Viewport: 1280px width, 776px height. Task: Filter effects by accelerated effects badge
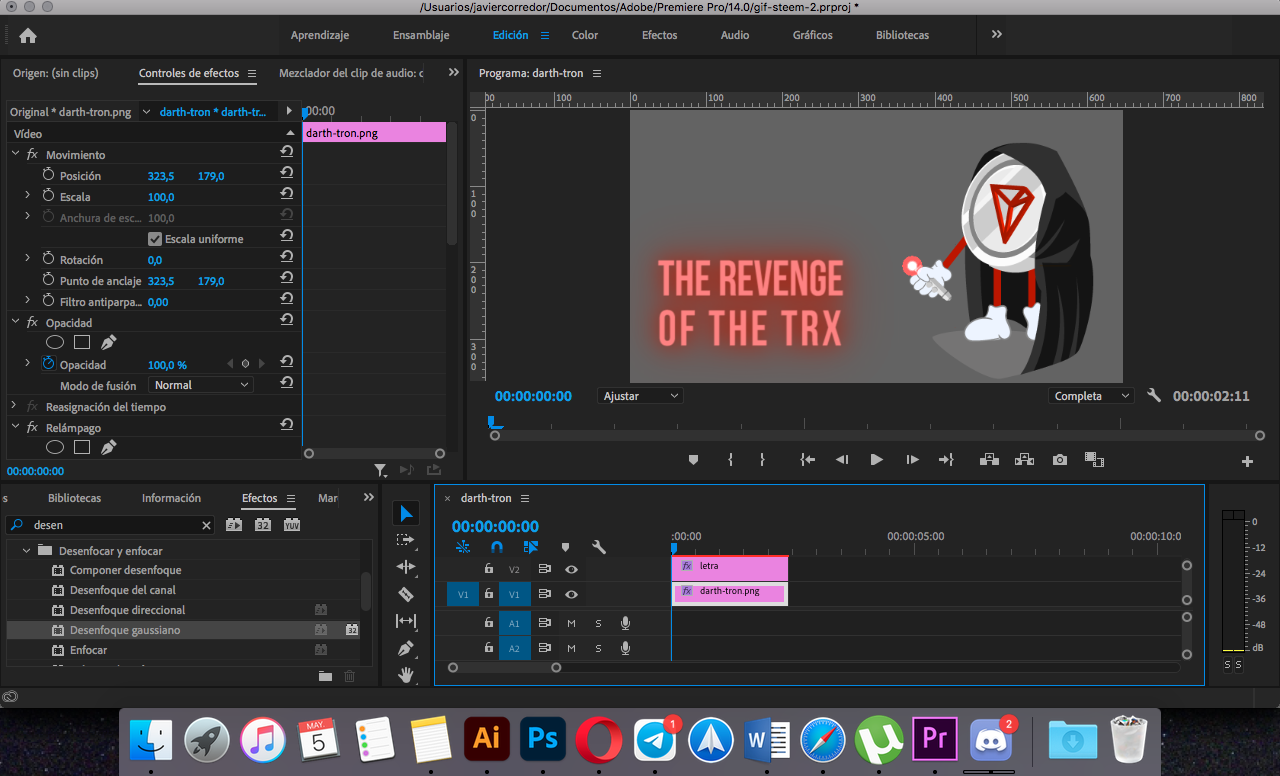[234, 524]
